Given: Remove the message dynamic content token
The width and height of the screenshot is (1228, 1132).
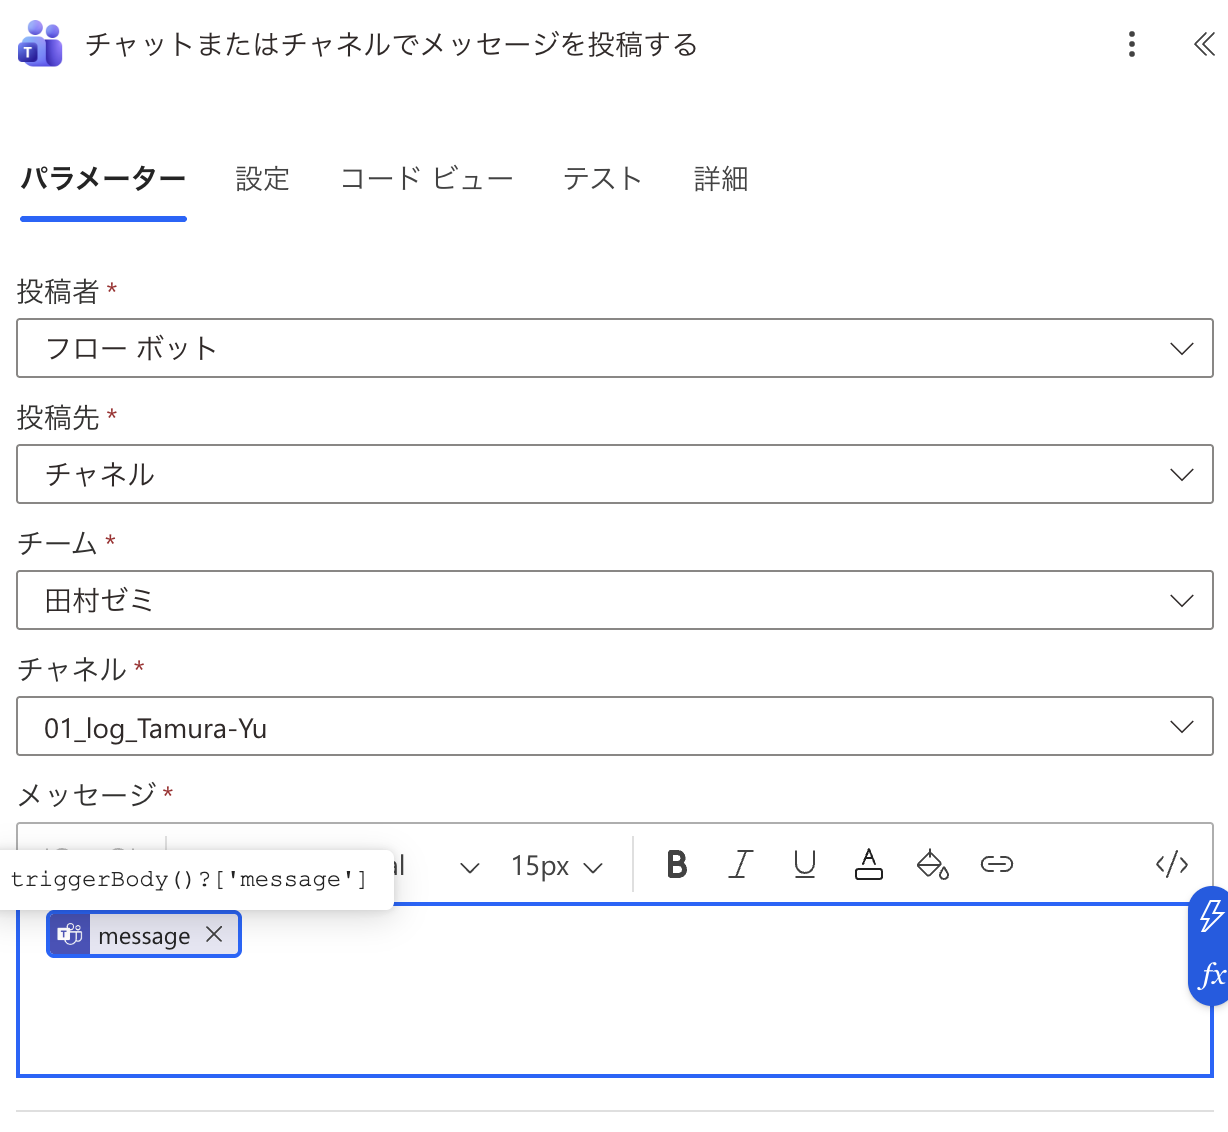Looking at the screenshot, I should pos(214,934).
